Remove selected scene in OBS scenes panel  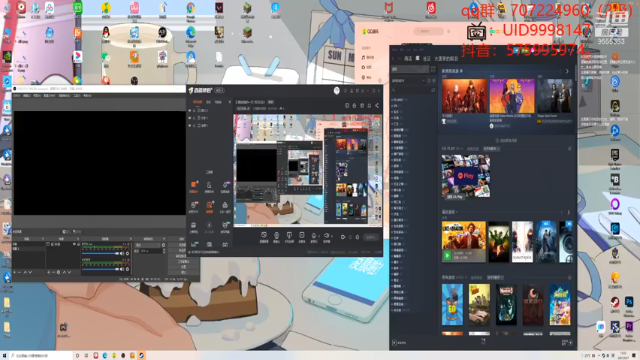[x=19, y=272]
